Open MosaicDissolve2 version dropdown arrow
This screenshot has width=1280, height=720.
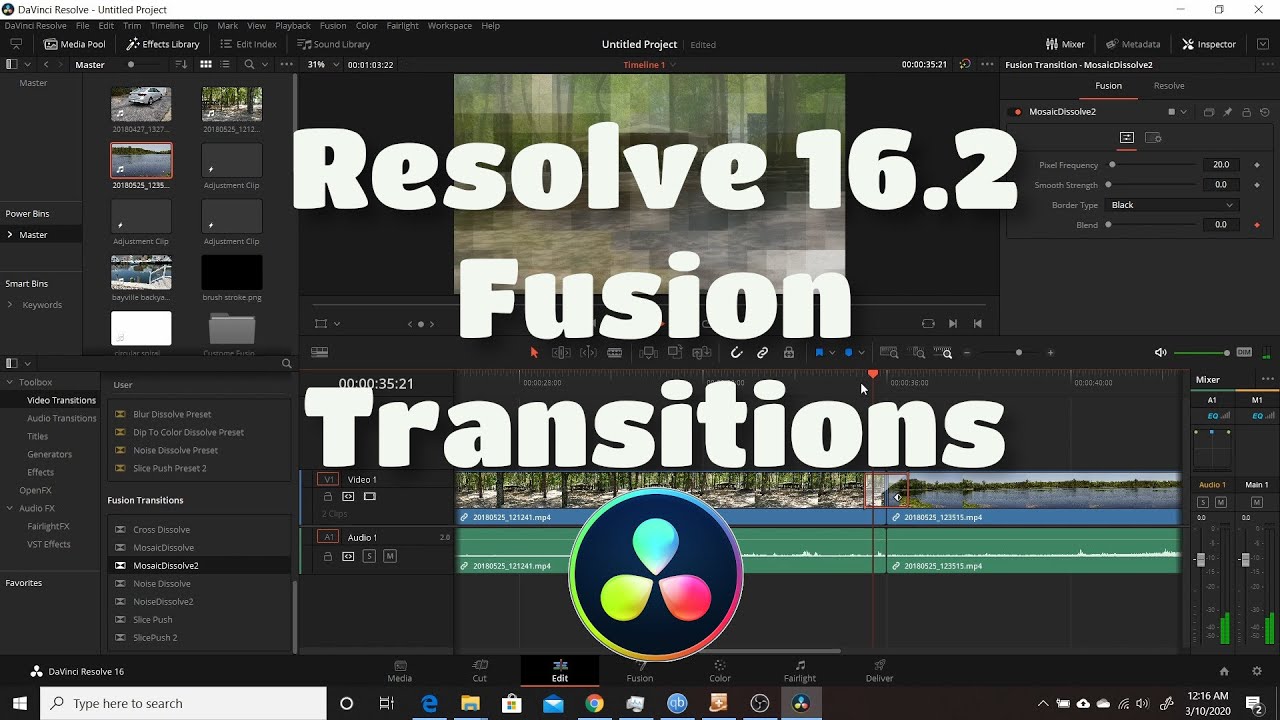(1184, 112)
